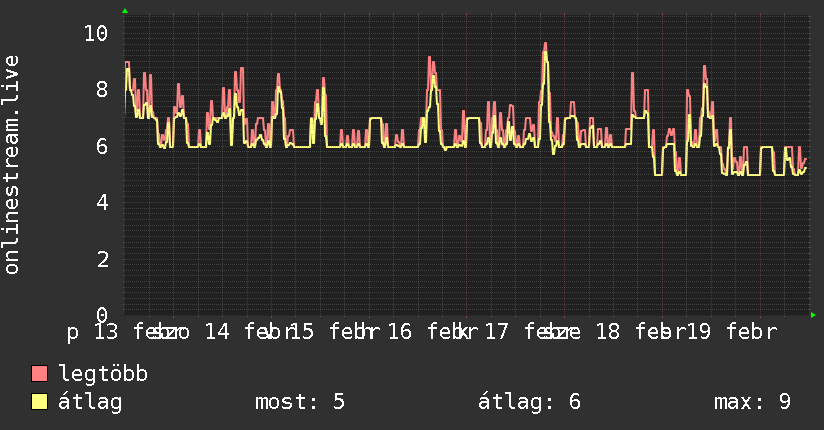
Task: Click the '18 febr' date label
Action: click(641, 332)
